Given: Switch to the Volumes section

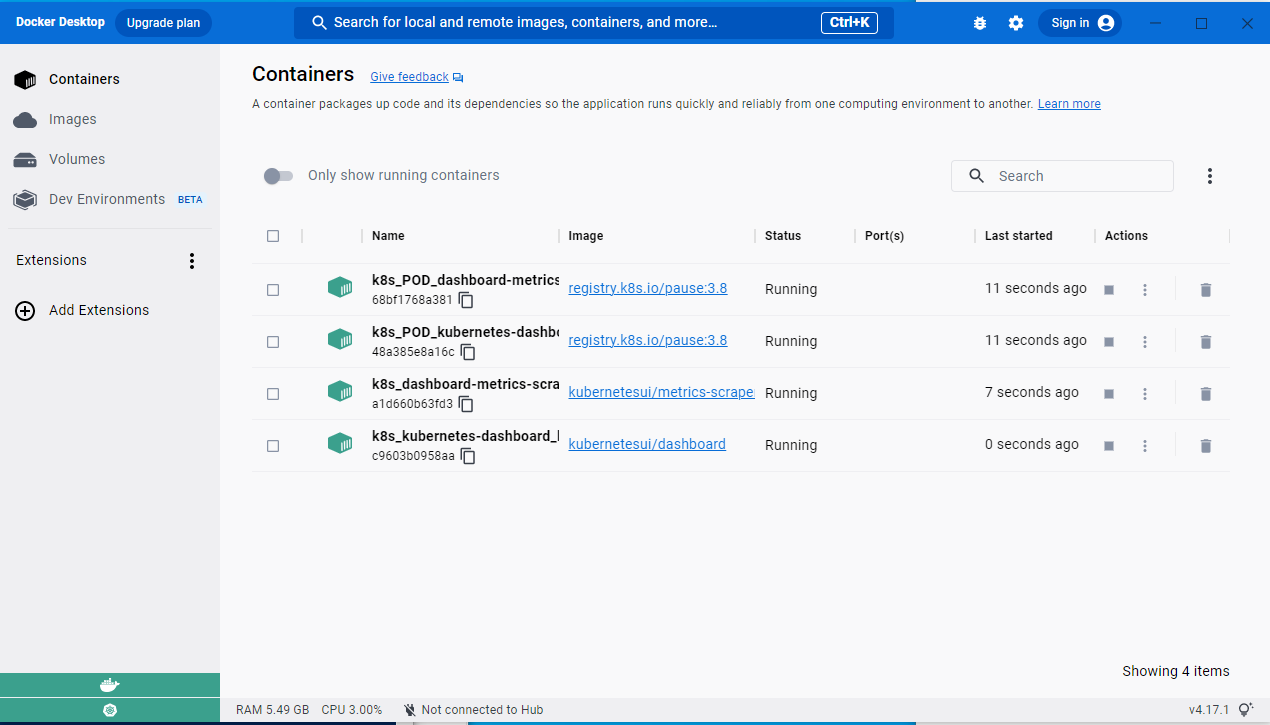Looking at the screenshot, I should coord(77,159).
